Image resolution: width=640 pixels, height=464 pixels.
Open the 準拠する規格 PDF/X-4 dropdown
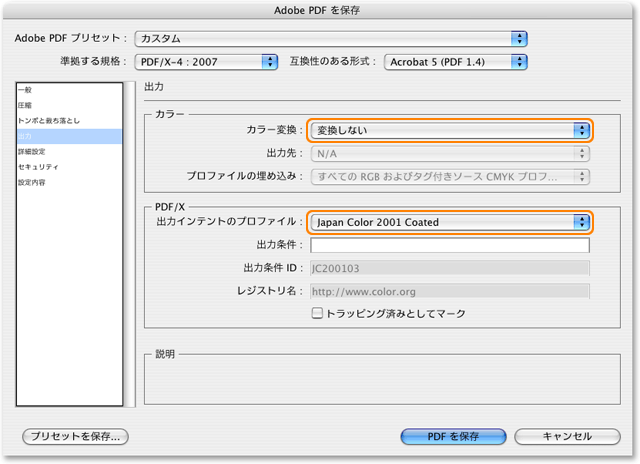tap(207, 62)
